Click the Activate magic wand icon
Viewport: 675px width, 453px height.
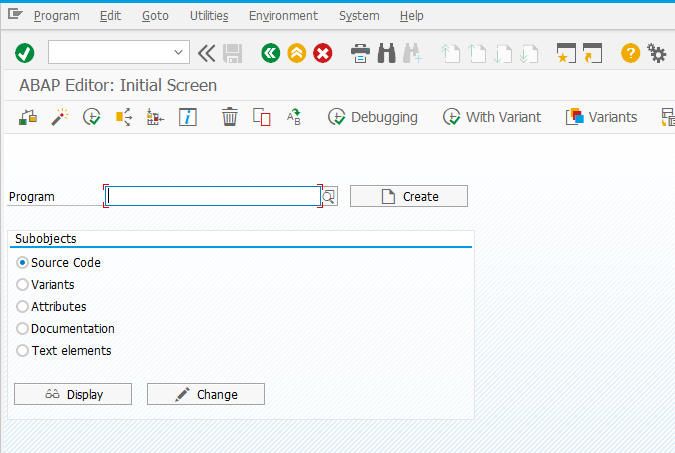(x=60, y=117)
